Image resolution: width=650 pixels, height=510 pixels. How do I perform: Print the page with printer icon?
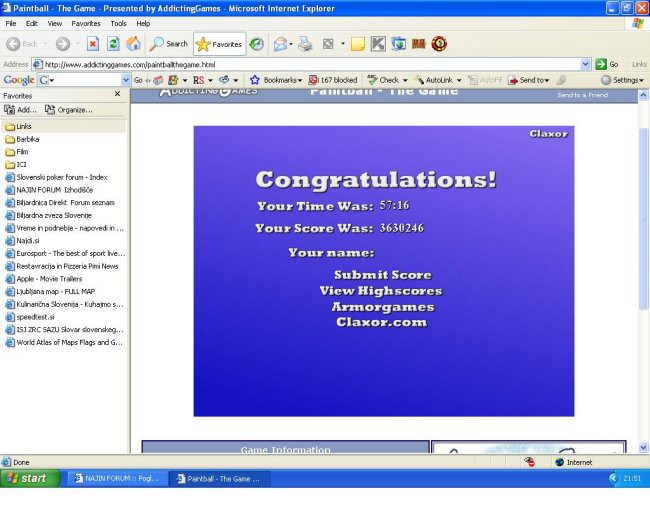tap(305, 44)
